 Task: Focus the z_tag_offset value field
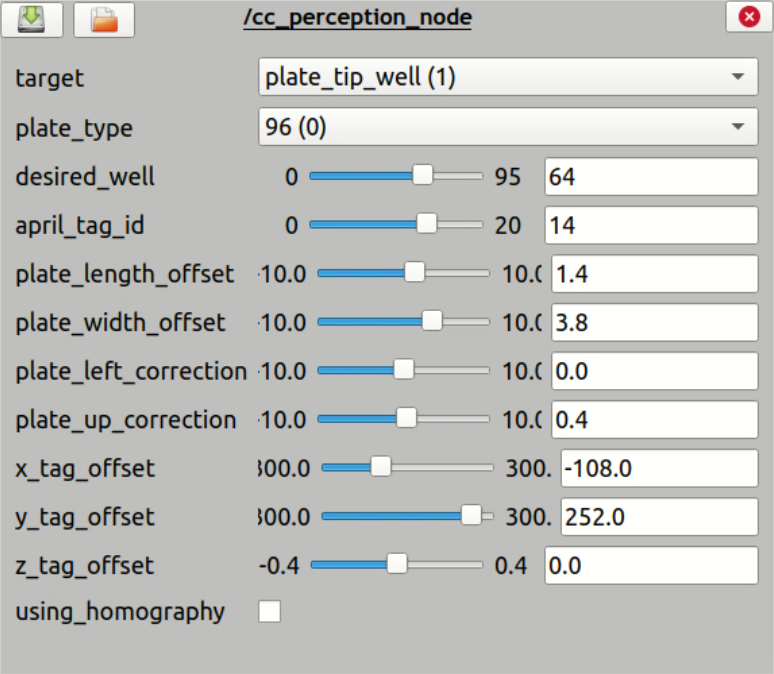(x=651, y=566)
